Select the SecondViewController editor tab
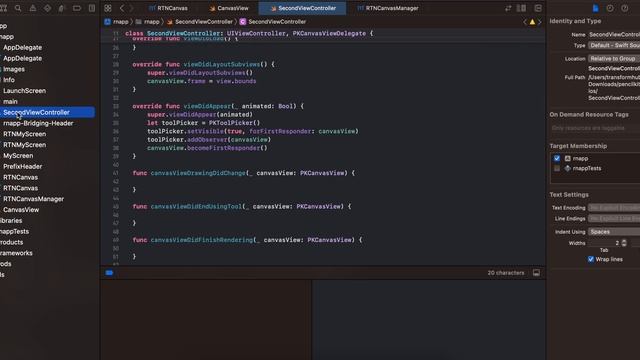 pos(302,8)
